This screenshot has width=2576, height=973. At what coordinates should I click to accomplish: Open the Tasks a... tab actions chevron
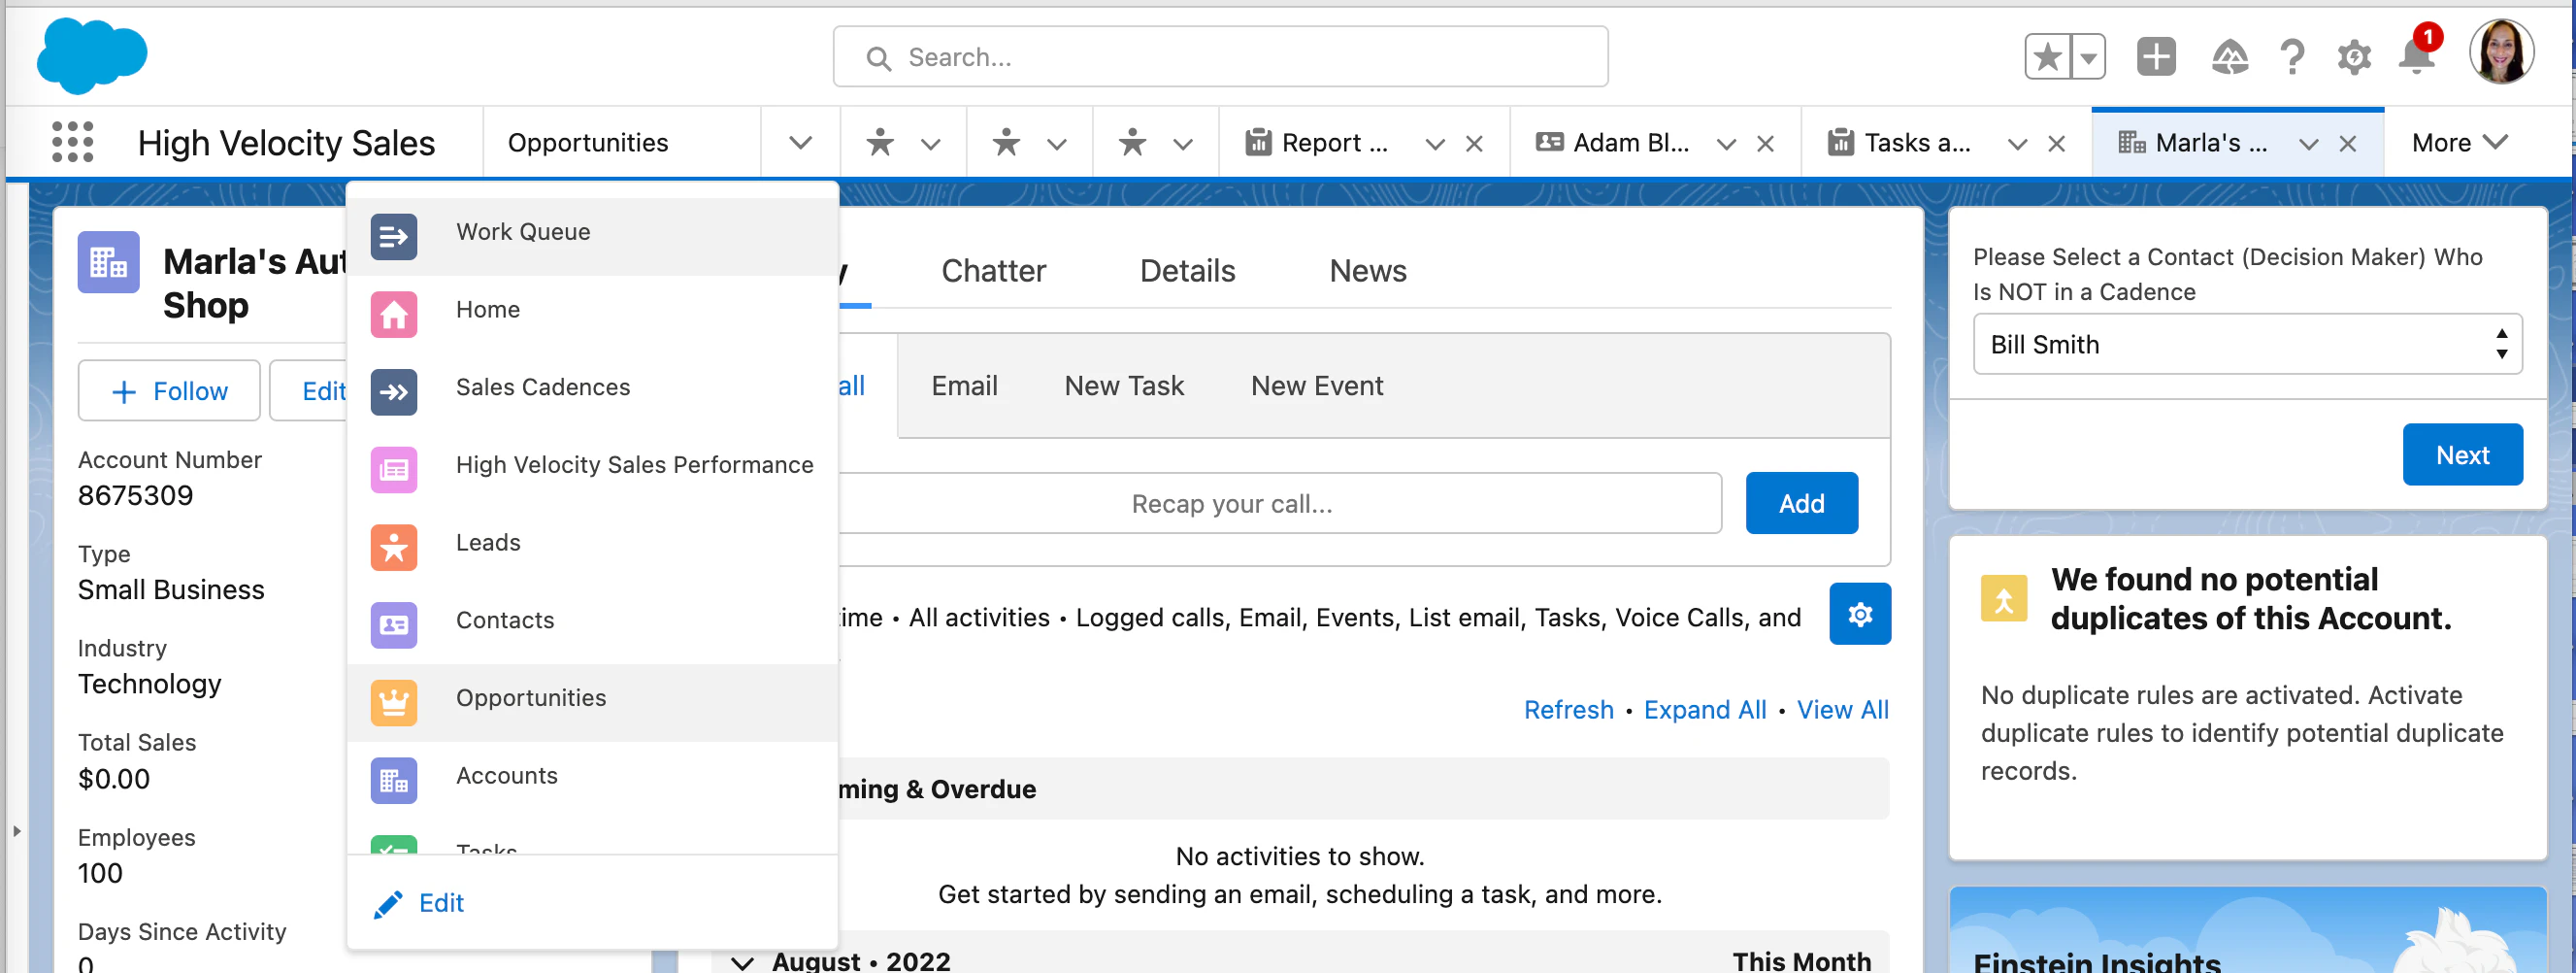(x=2018, y=144)
